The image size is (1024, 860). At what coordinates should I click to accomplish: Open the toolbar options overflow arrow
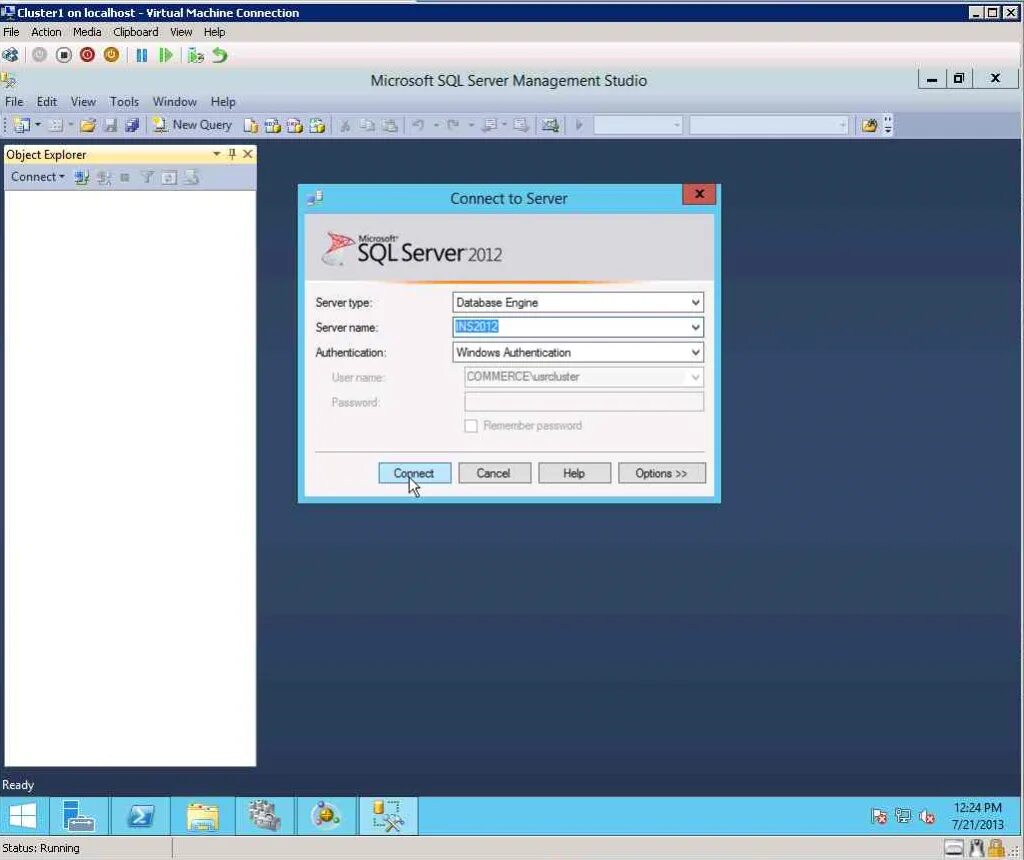tap(888, 125)
